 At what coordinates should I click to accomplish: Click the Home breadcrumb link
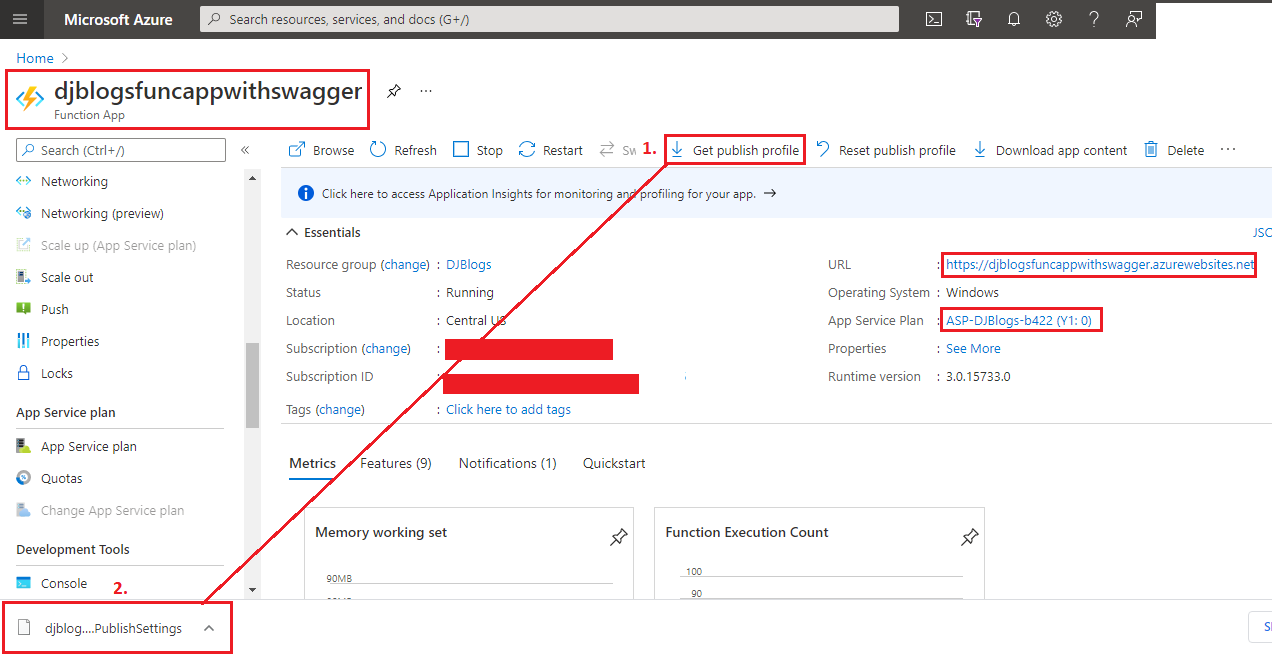coord(35,58)
